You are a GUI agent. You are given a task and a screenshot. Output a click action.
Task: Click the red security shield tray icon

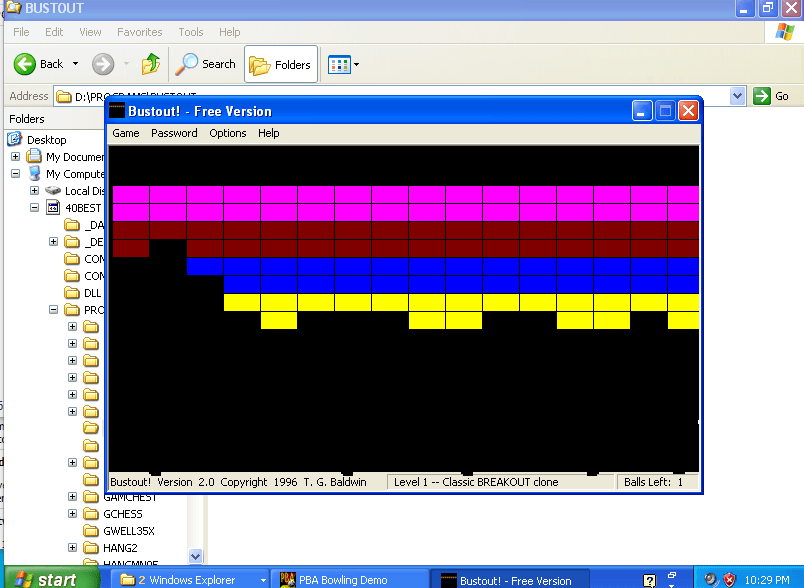[730, 579]
